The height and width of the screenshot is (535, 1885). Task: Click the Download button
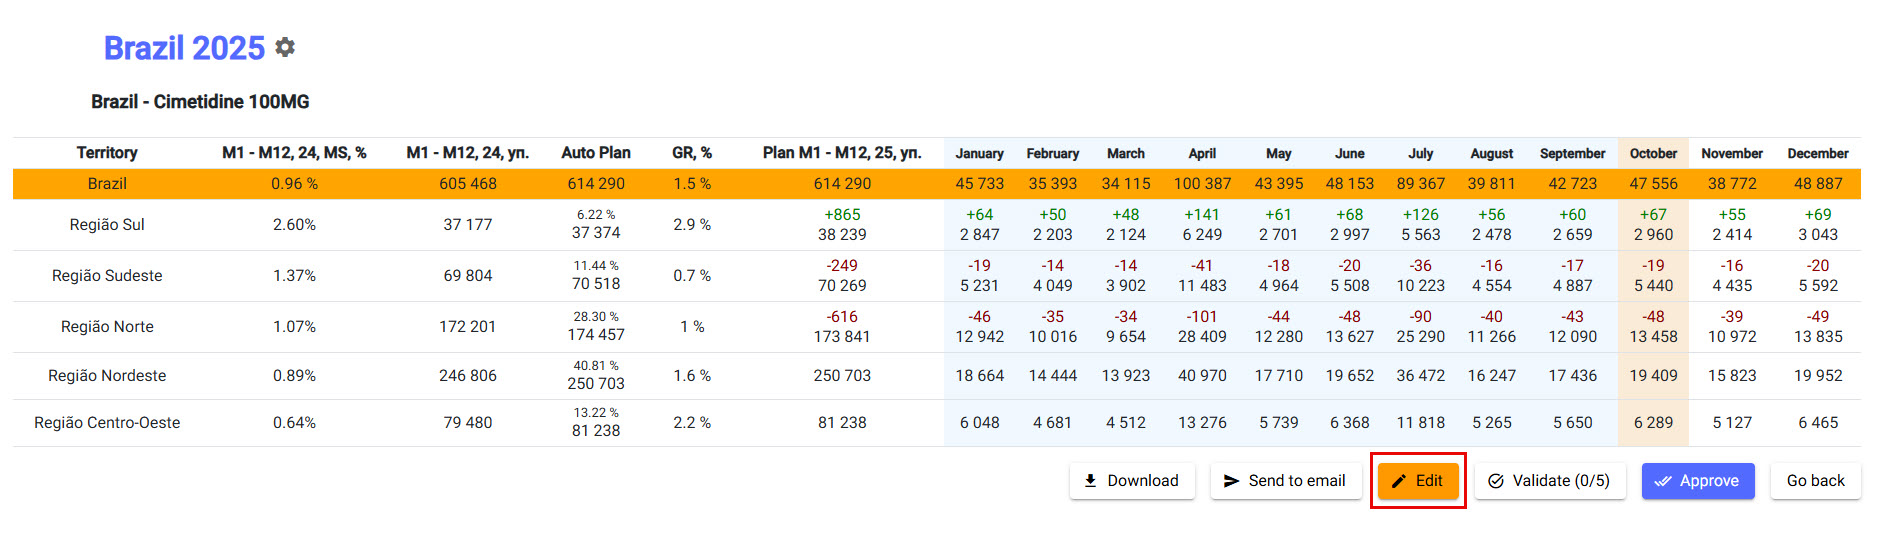pos(1132,481)
